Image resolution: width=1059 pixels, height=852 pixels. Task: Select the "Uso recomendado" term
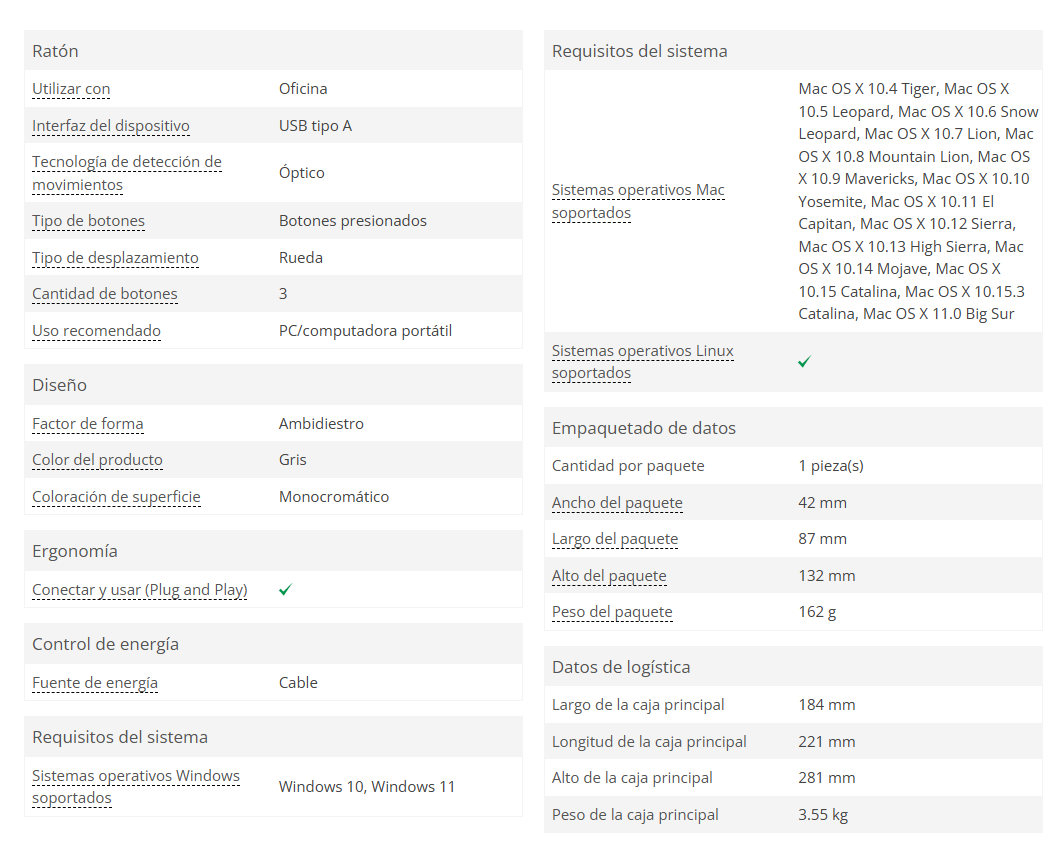tap(96, 331)
